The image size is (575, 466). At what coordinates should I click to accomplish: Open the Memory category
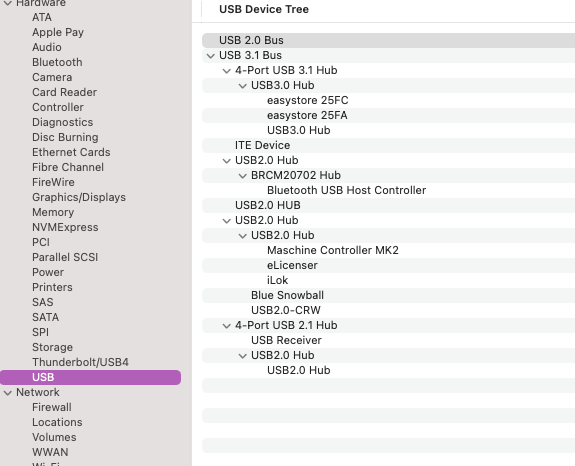click(x=53, y=212)
